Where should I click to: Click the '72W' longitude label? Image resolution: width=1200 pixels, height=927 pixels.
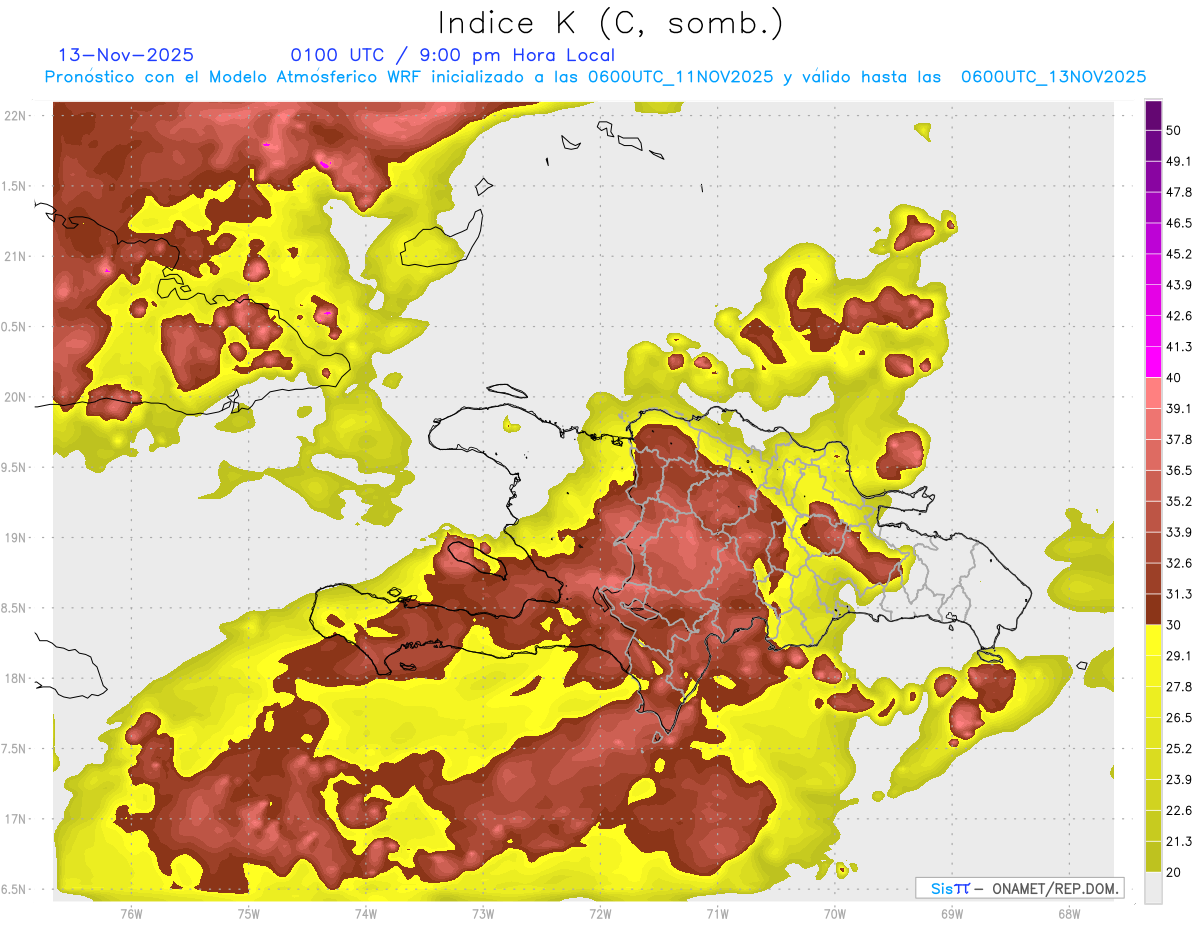tap(600, 913)
